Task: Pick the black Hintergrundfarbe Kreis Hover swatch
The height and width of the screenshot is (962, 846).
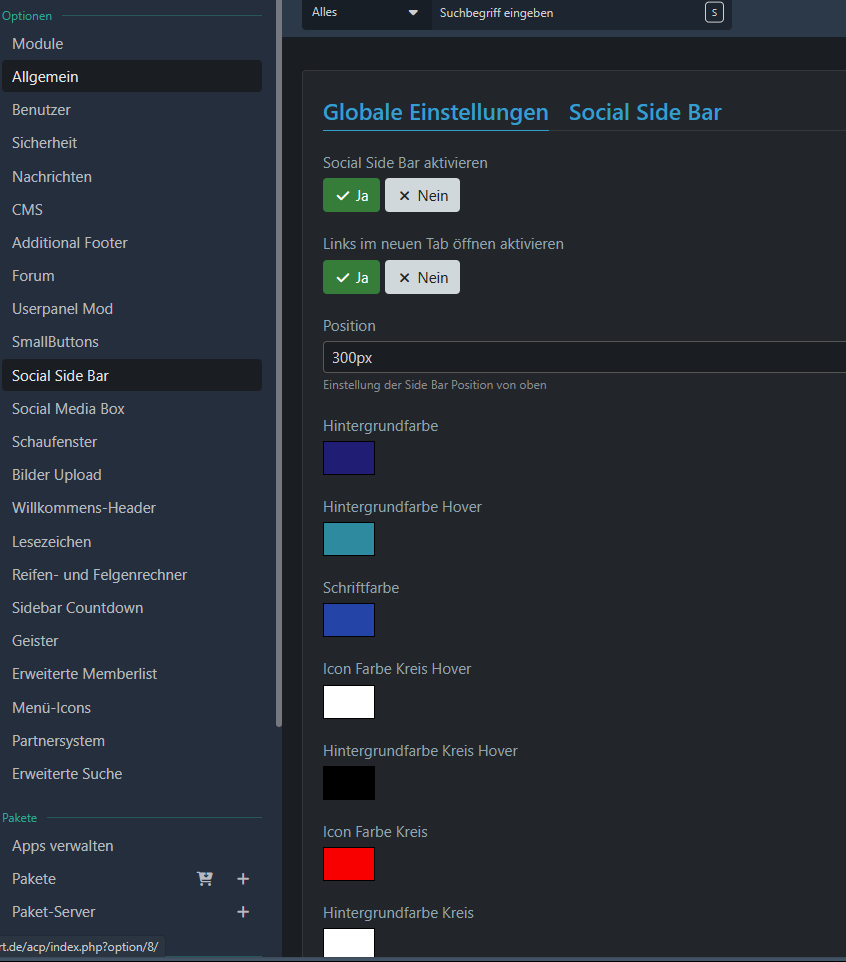Action: coord(349,783)
